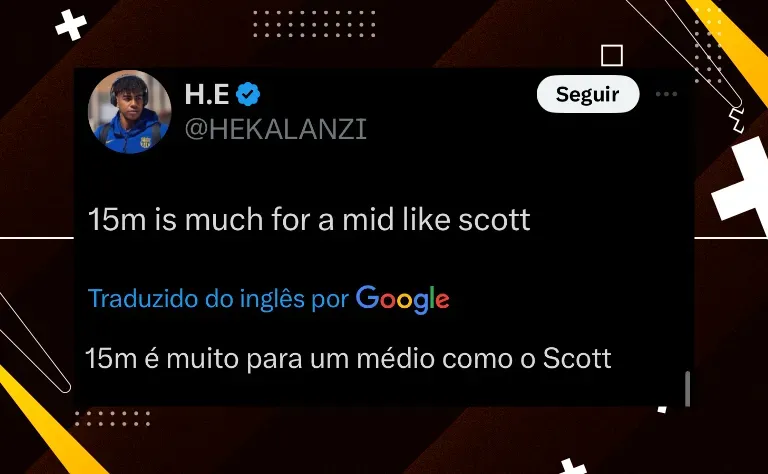Viewport: 768px width, 474px height.
Task: Click the small white plus at the bottom edge
Action: point(572,467)
